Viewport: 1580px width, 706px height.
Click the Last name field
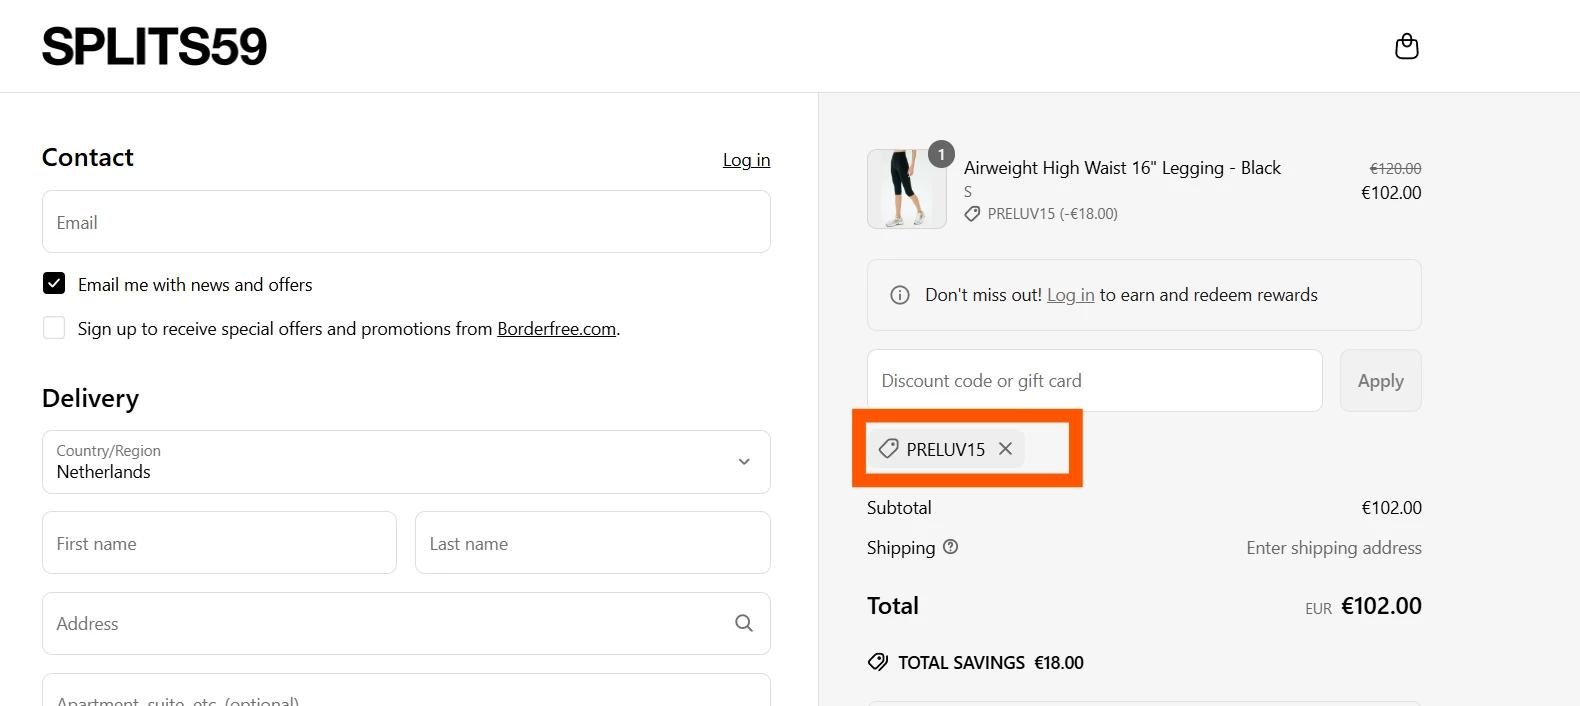click(593, 543)
